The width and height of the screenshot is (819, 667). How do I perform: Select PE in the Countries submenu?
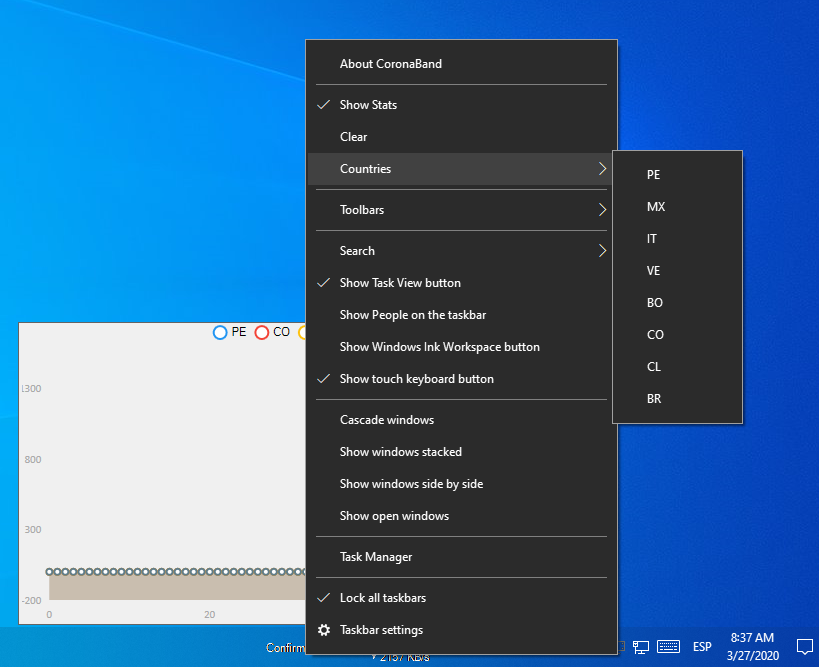[677, 175]
